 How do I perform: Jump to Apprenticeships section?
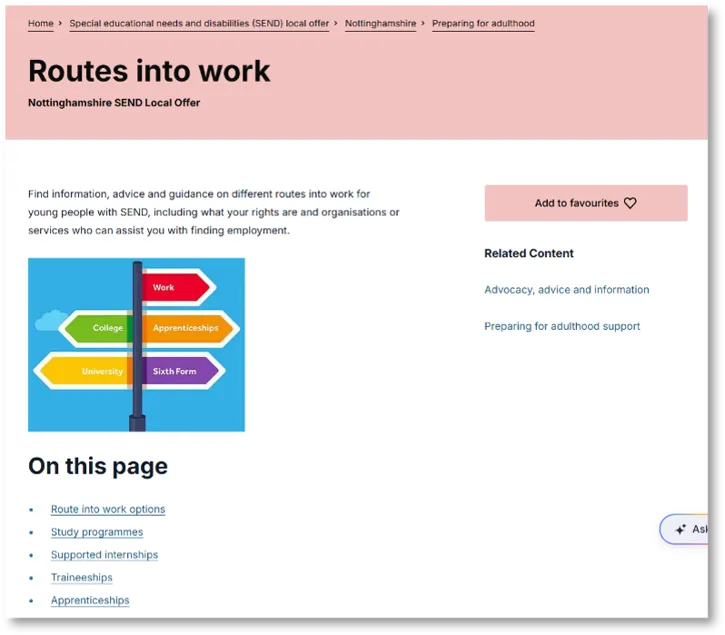point(90,600)
